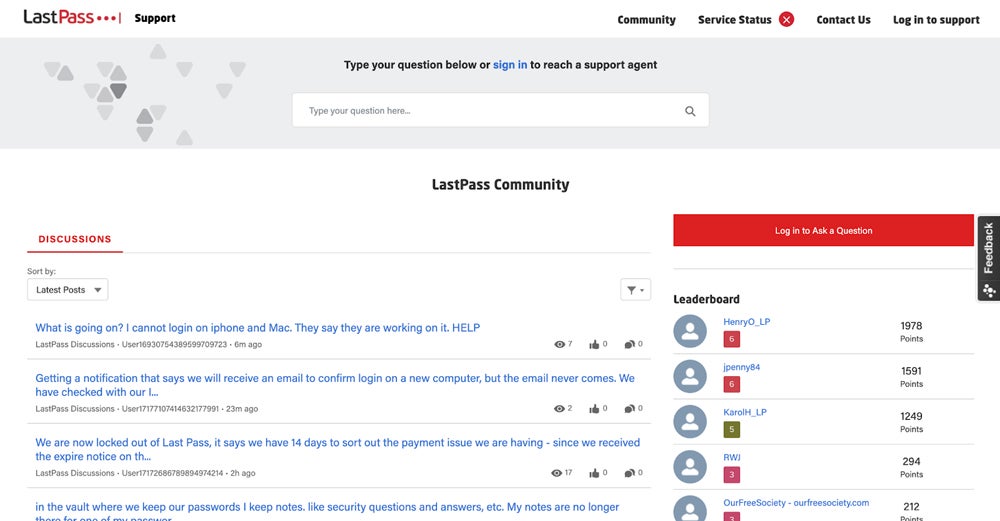Open the Feedback side tab
The image size is (1000, 521).
point(988,257)
